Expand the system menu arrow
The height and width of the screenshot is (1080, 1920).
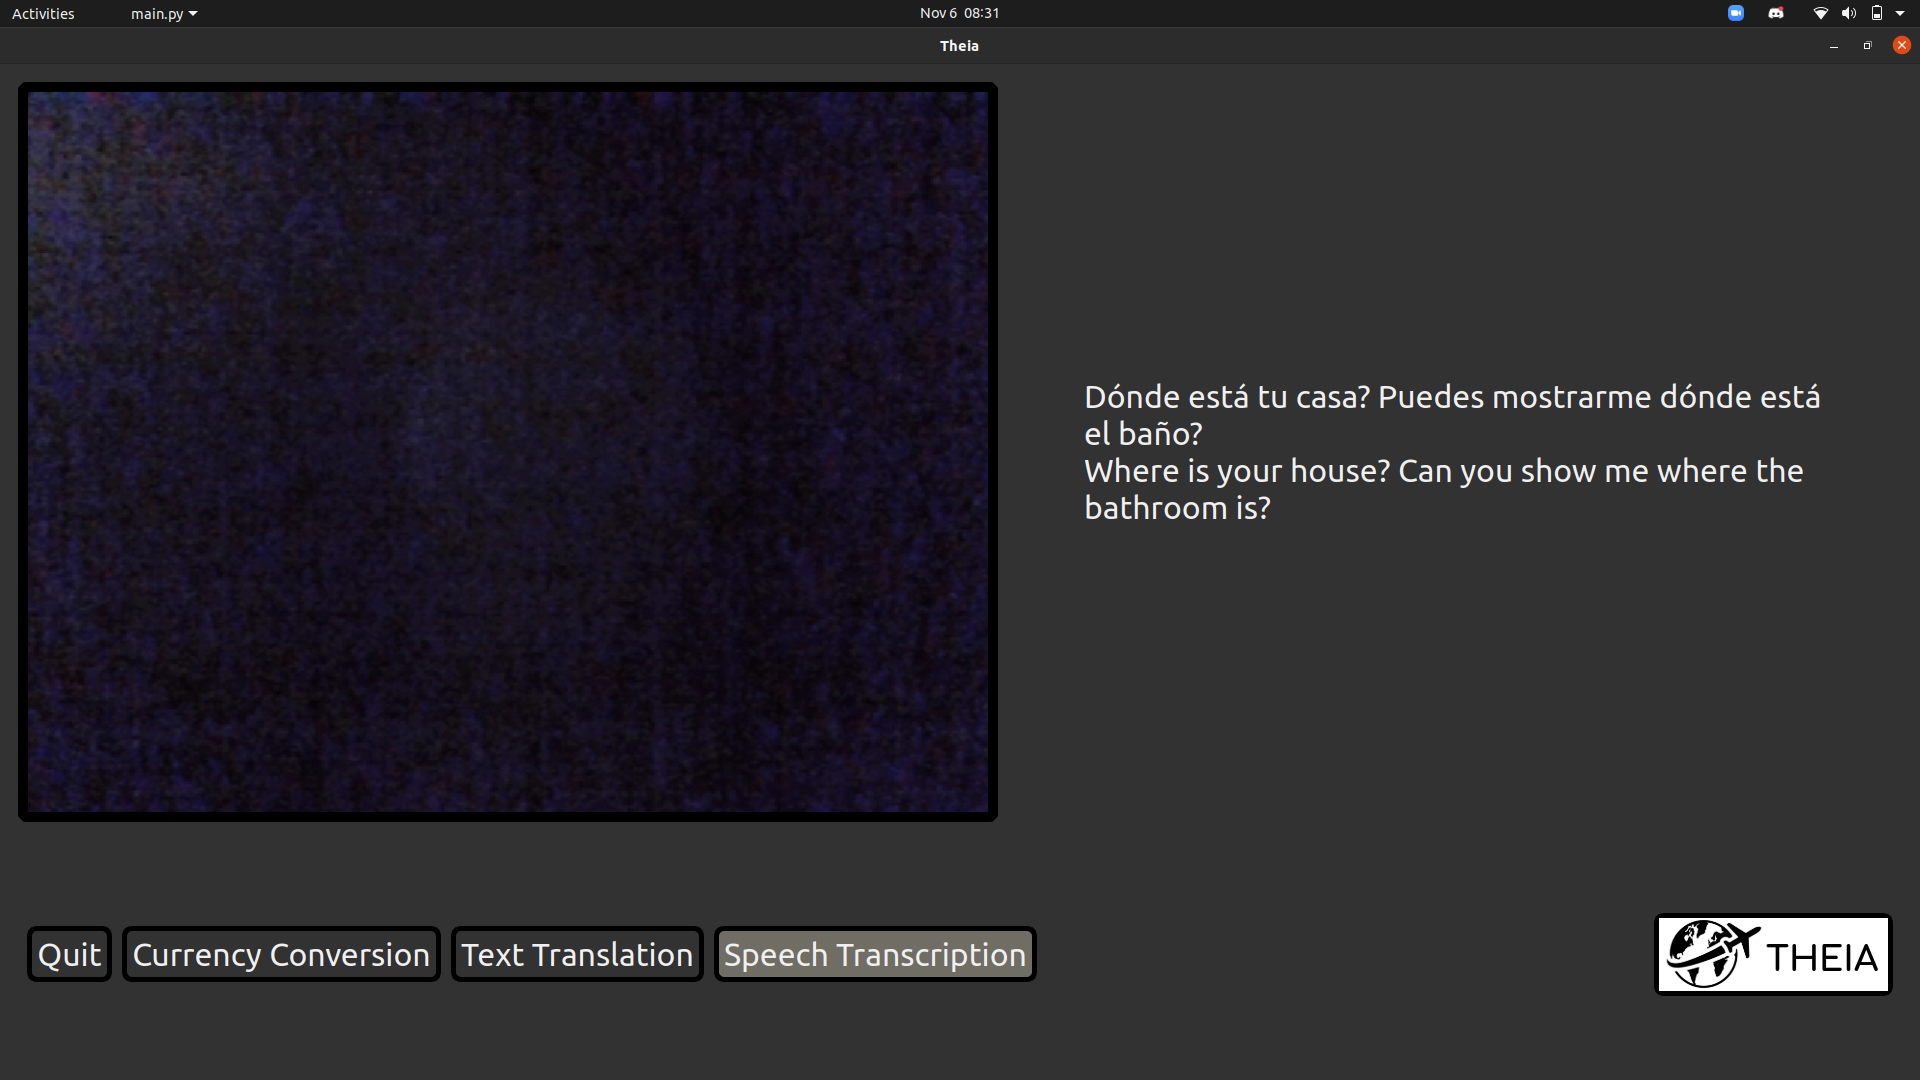1900,13
